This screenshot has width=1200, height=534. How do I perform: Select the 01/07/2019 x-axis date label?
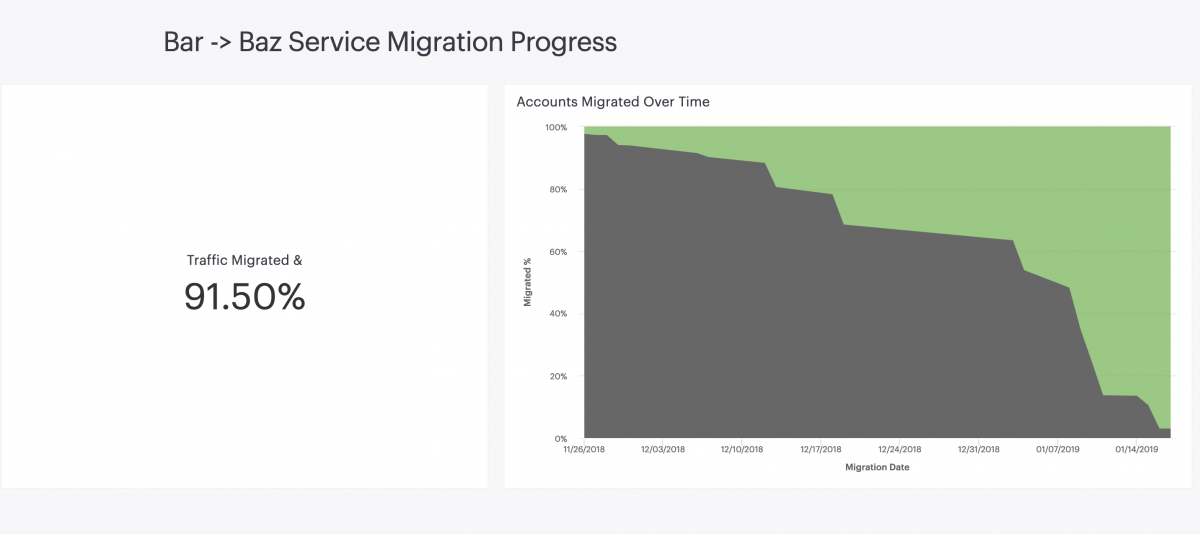click(1057, 450)
